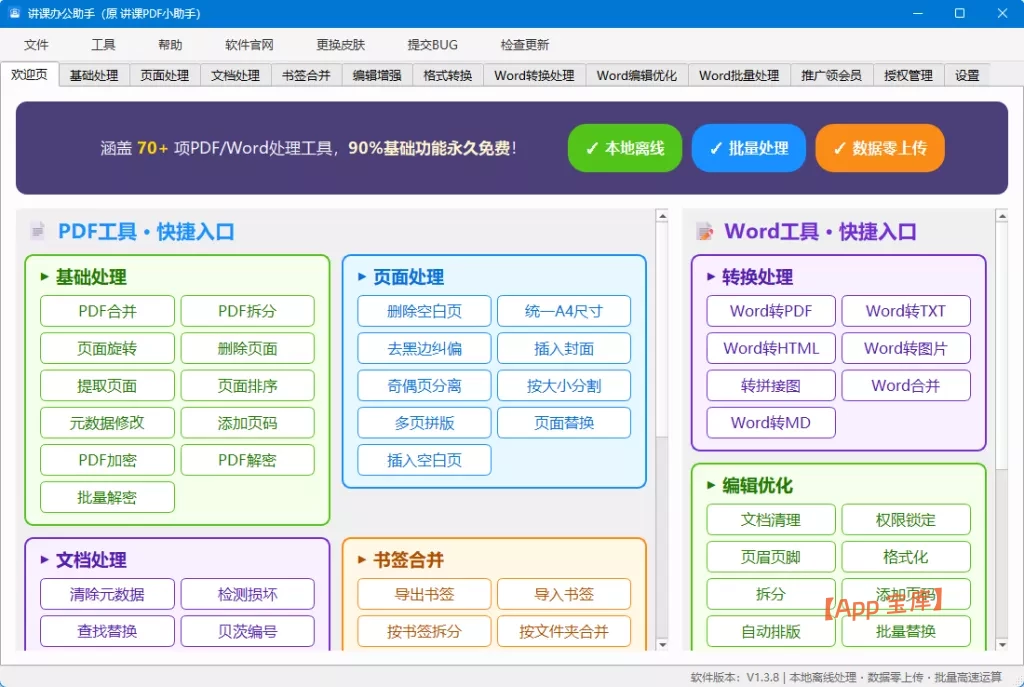1024x687 pixels.
Task: Open the 奇偶页分离 tool
Action: tap(424, 385)
